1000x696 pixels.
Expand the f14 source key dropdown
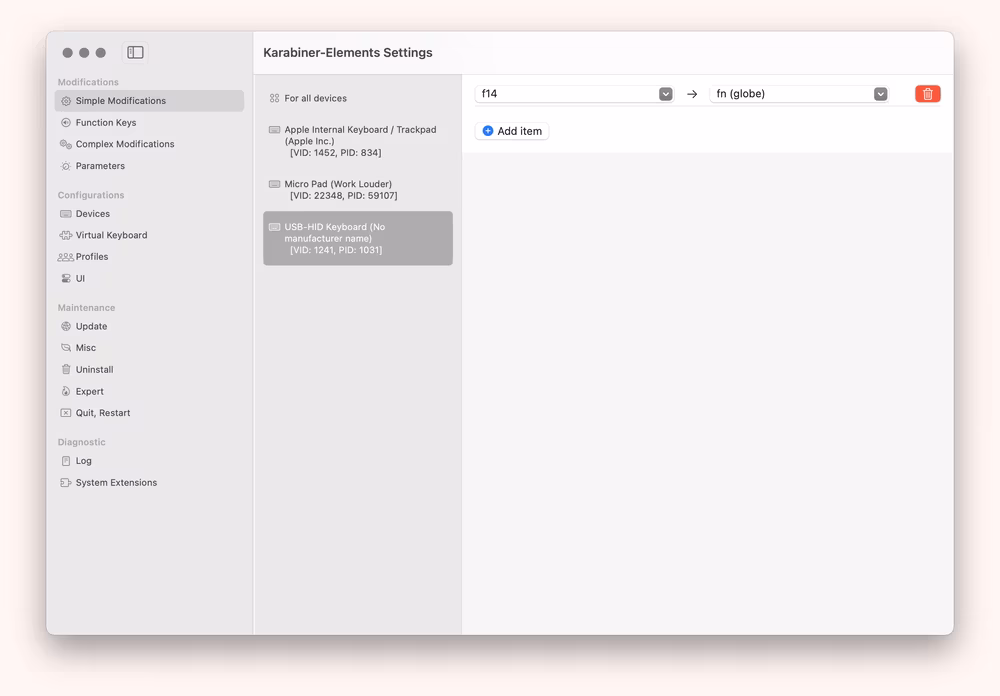pos(666,94)
